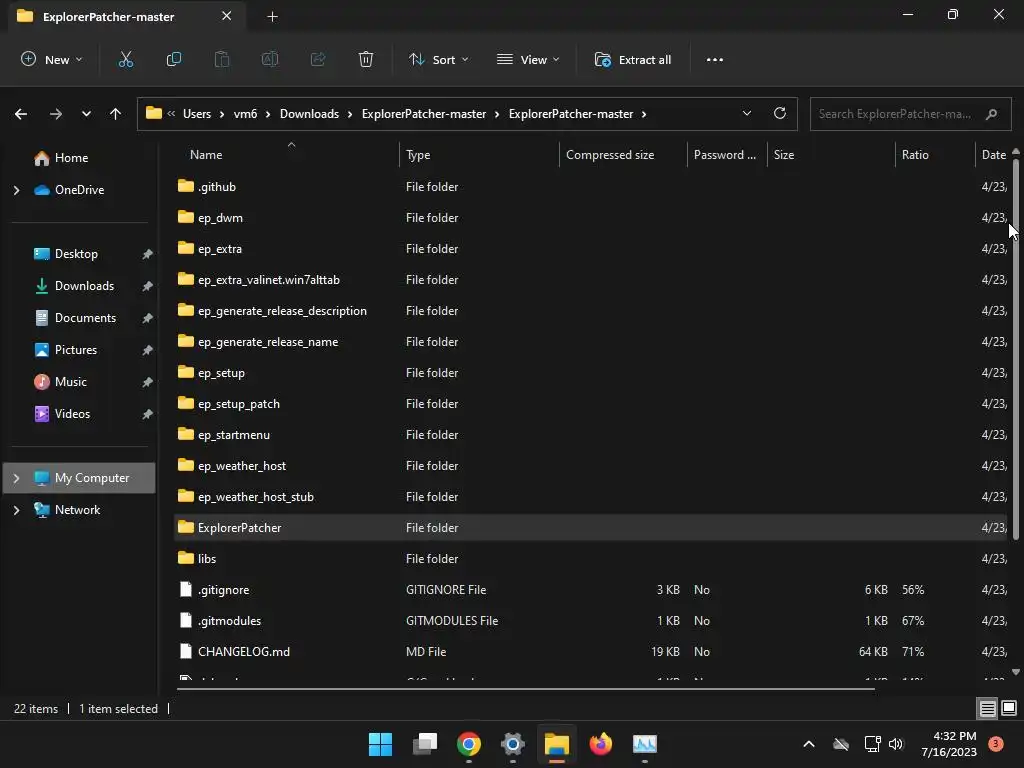Click the Share icon in toolbar

click(318, 59)
